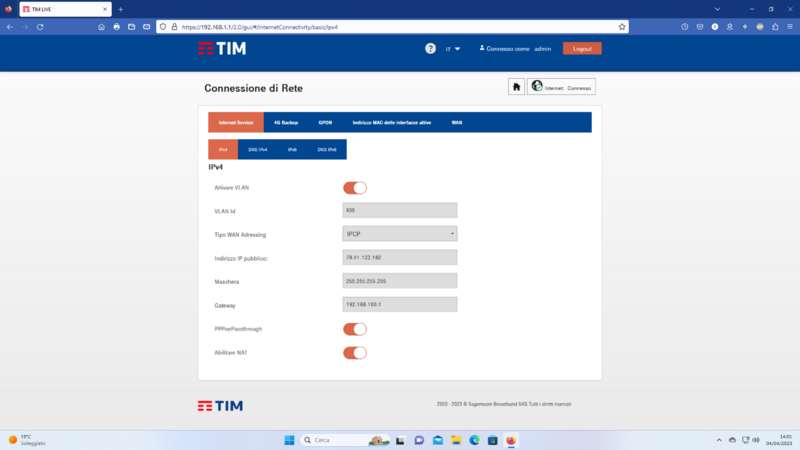
Task: Open a new browser tab with plus icon
Action: (x=120, y=9)
